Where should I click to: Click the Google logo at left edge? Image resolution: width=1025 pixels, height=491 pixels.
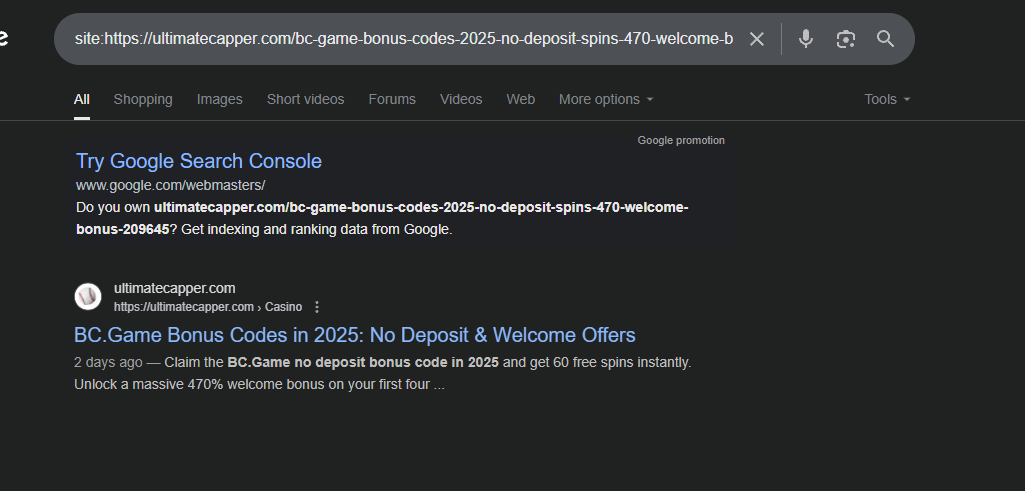click(3, 38)
